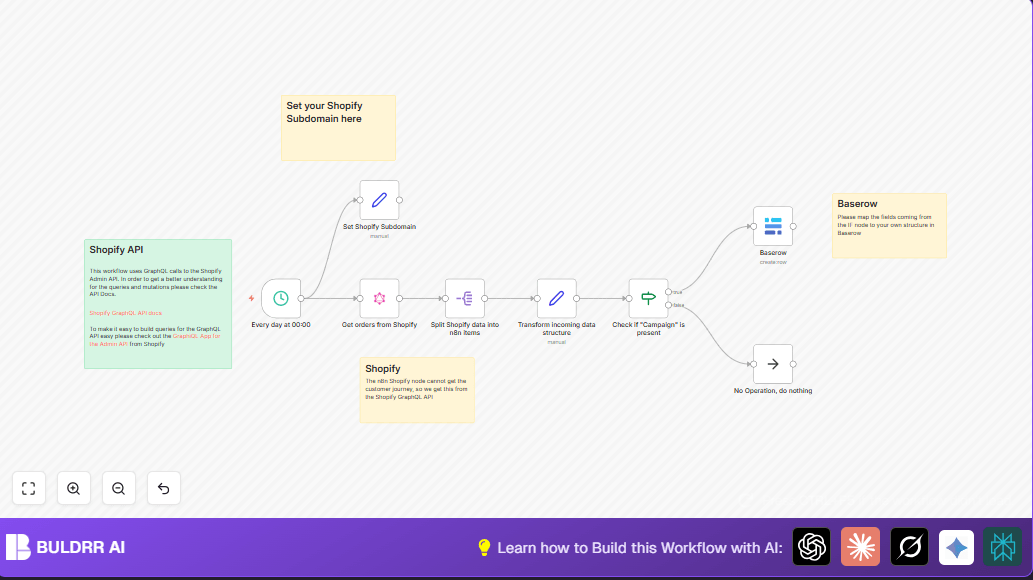Select the 'Split Shopify data into n8n items' node
1033x580 pixels.
[464, 298]
